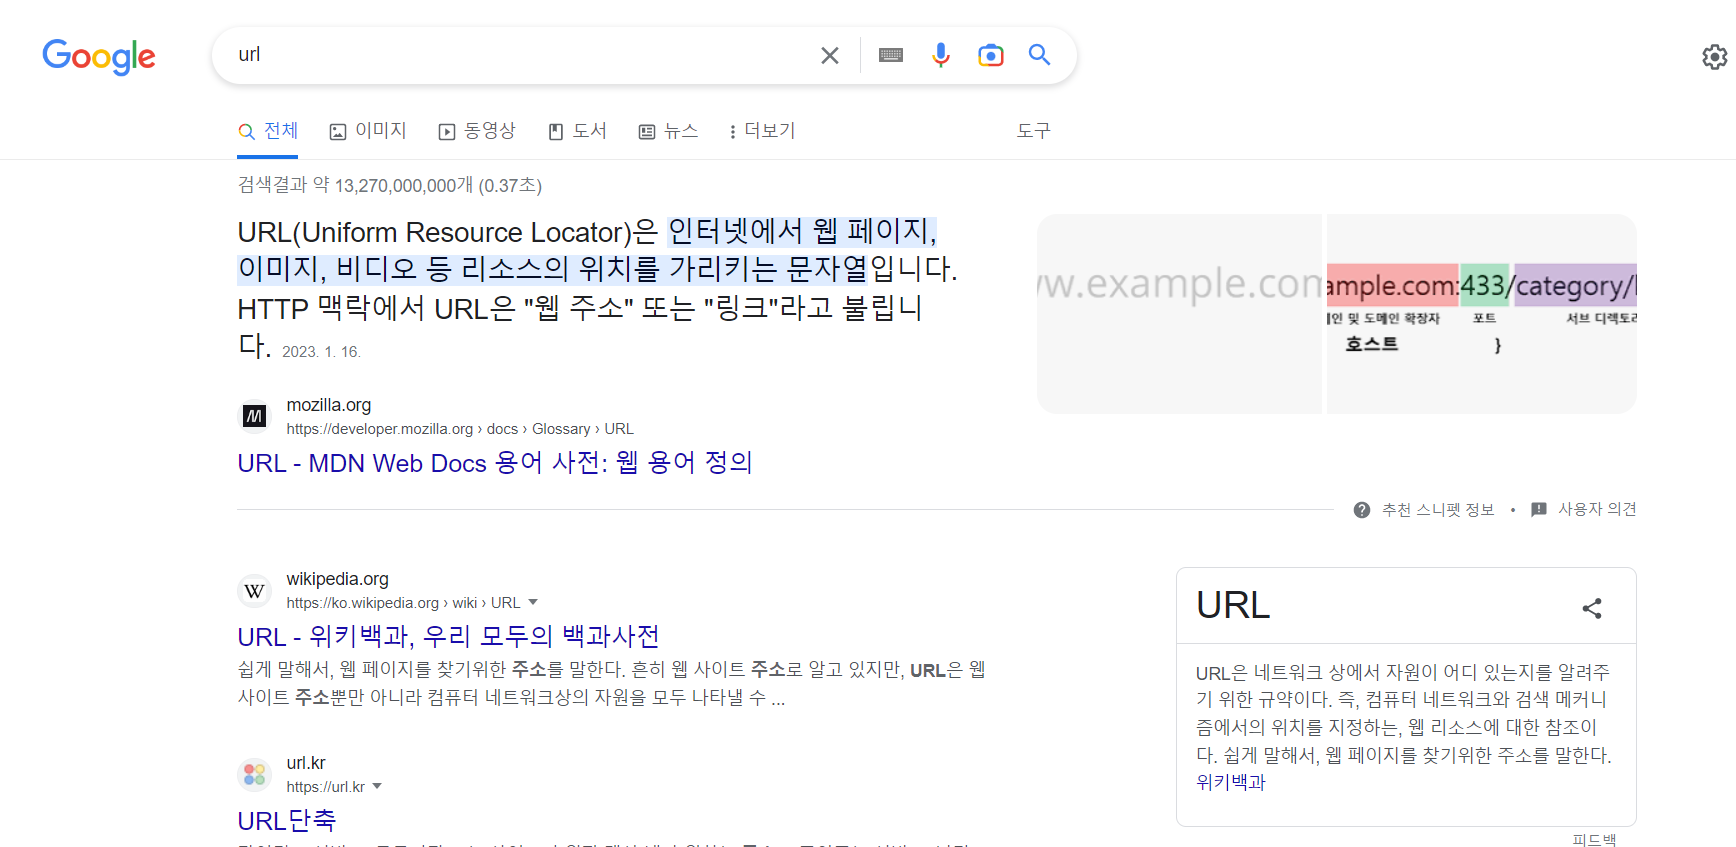Screen dimensions: 1736x847
Task: Click the Google logo
Action: (x=99, y=57)
